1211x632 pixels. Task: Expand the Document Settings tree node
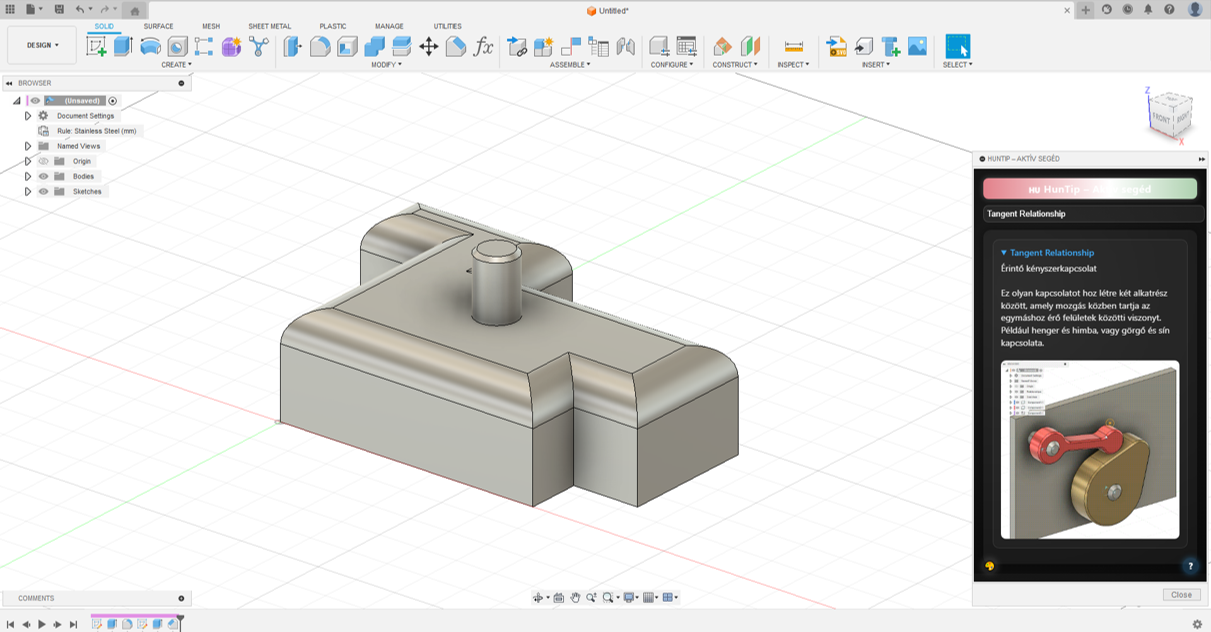pyautogui.click(x=28, y=116)
